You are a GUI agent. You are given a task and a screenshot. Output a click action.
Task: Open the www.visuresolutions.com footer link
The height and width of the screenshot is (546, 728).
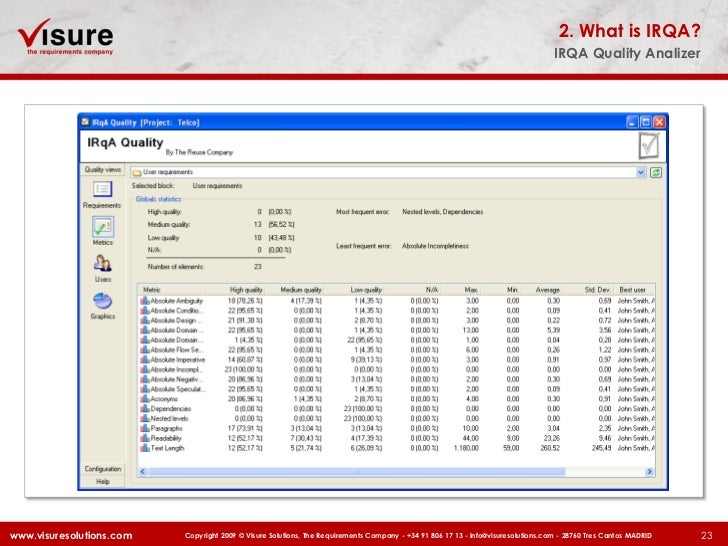click(x=71, y=535)
